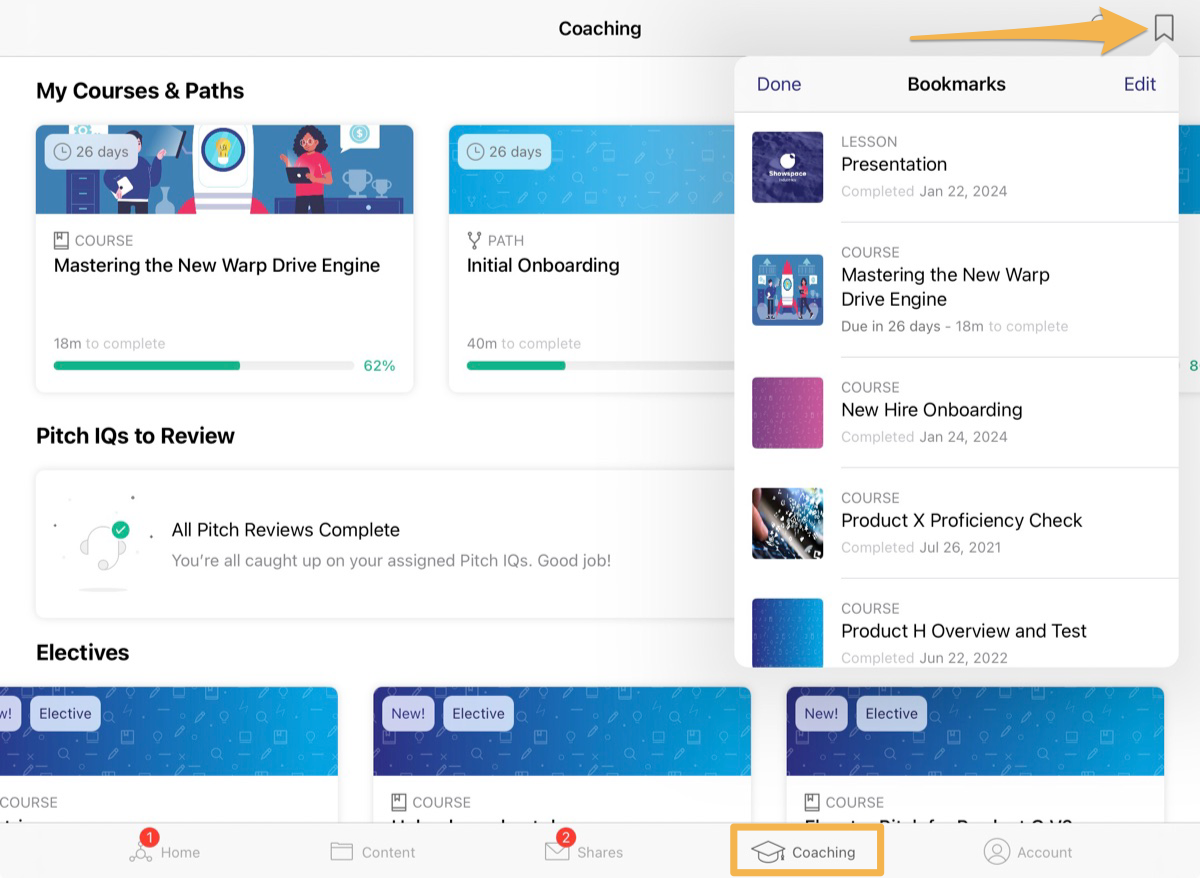Click the 62% course progress bar
1200x878 pixels.
(x=201, y=367)
